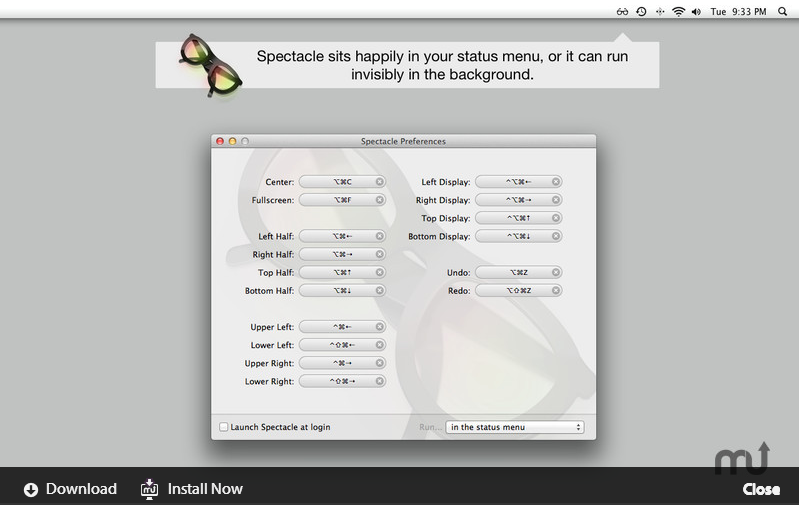Viewport: 799px width, 505px height.
Task: Edit the Upper Right shortcut field
Action: tap(342, 363)
